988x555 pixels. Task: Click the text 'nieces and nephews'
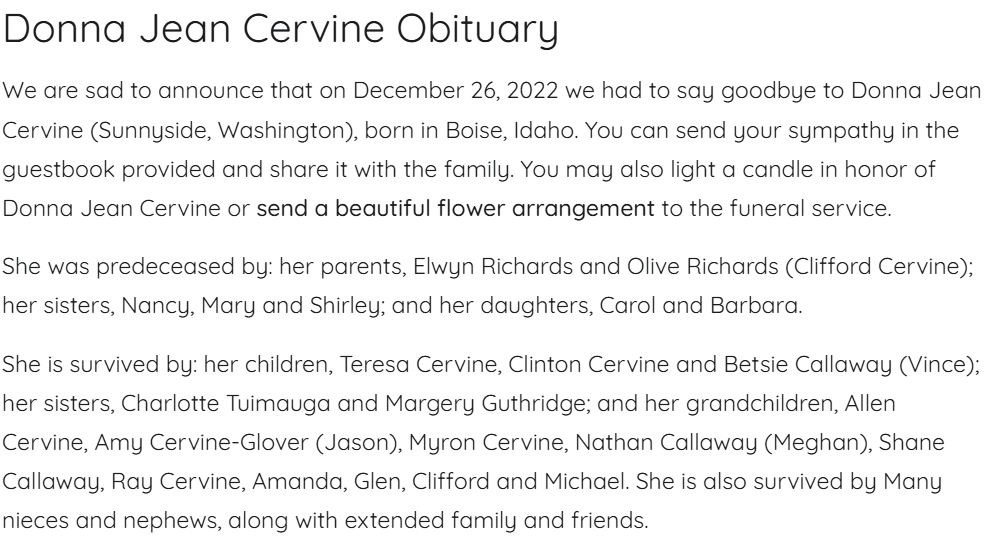(100, 521)
